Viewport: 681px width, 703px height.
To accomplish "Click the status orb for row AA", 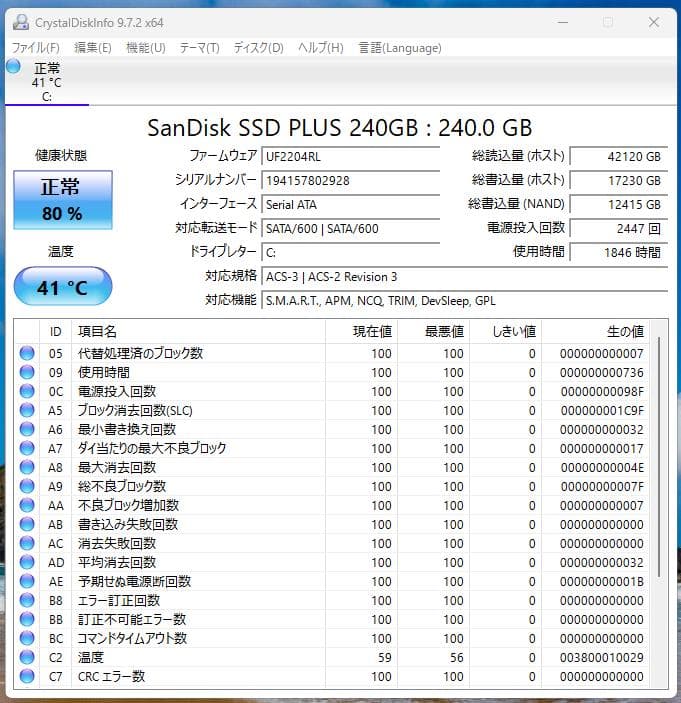I will [x=27, y=505].
